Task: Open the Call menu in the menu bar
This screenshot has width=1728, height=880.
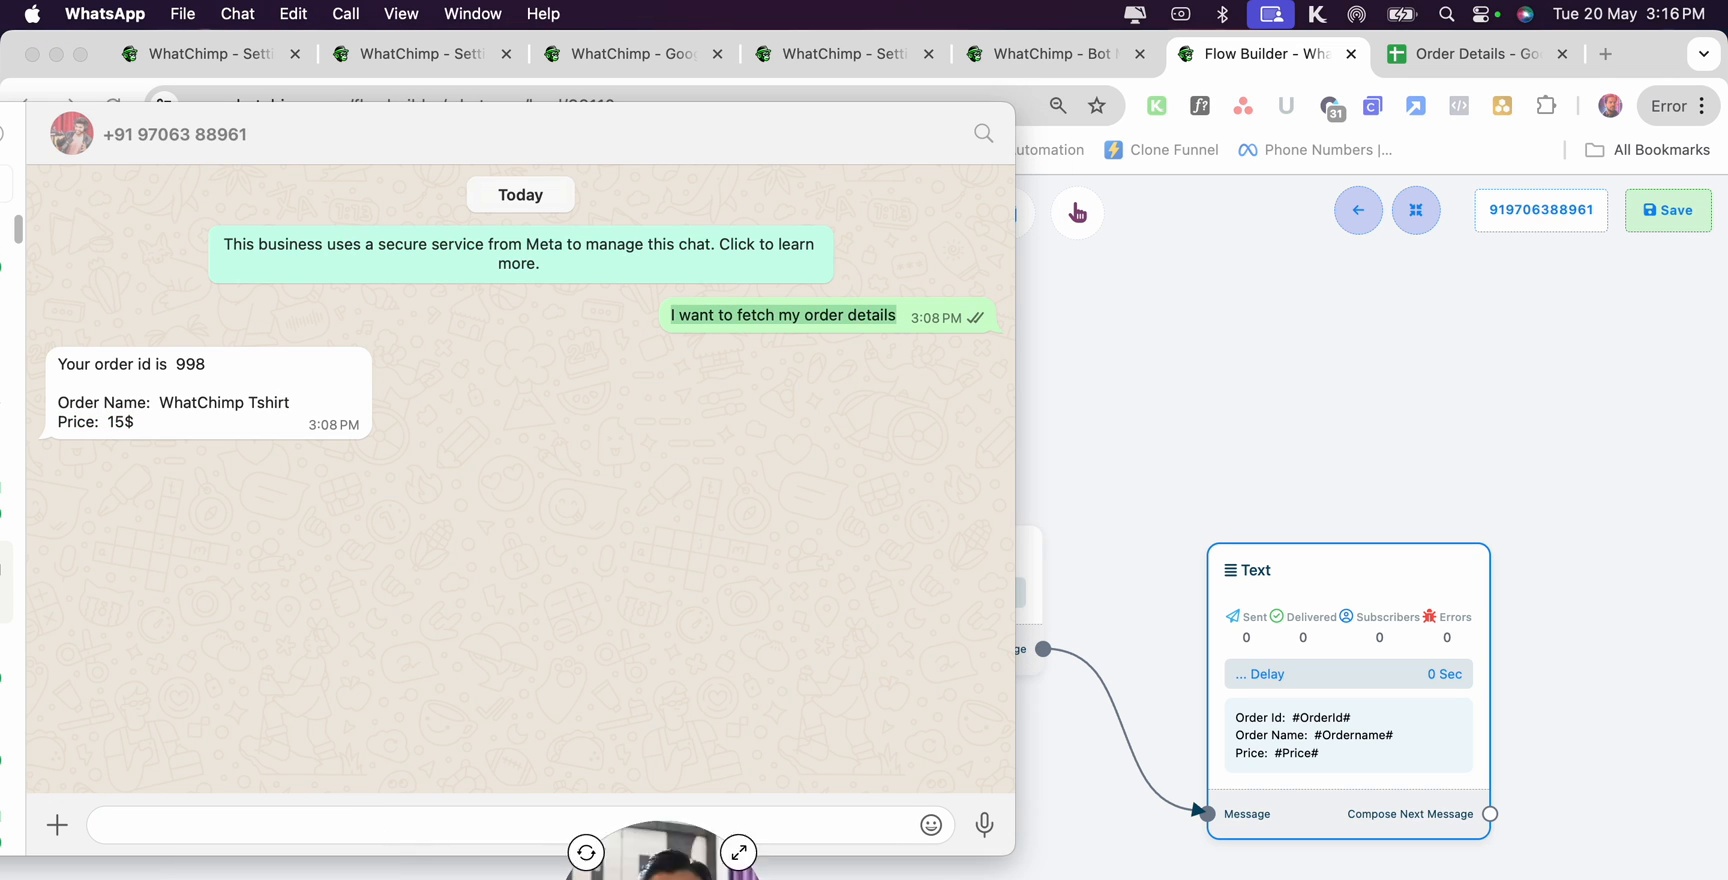Action: (346, 14)
